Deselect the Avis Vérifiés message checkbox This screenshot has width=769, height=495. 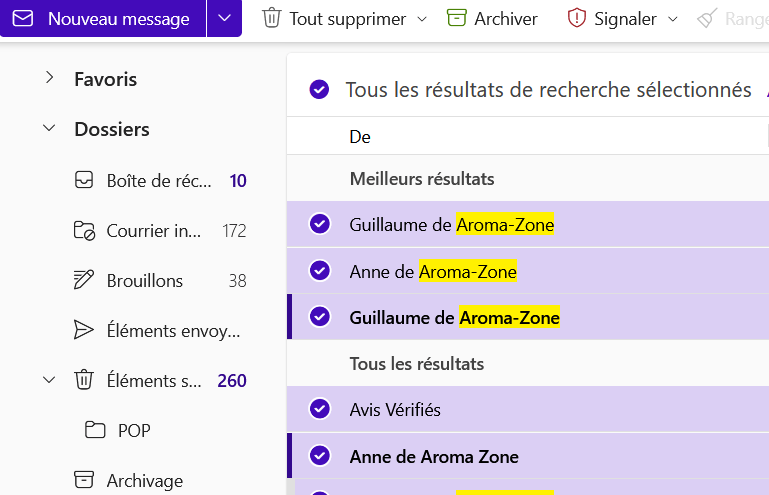click(320, 409)
